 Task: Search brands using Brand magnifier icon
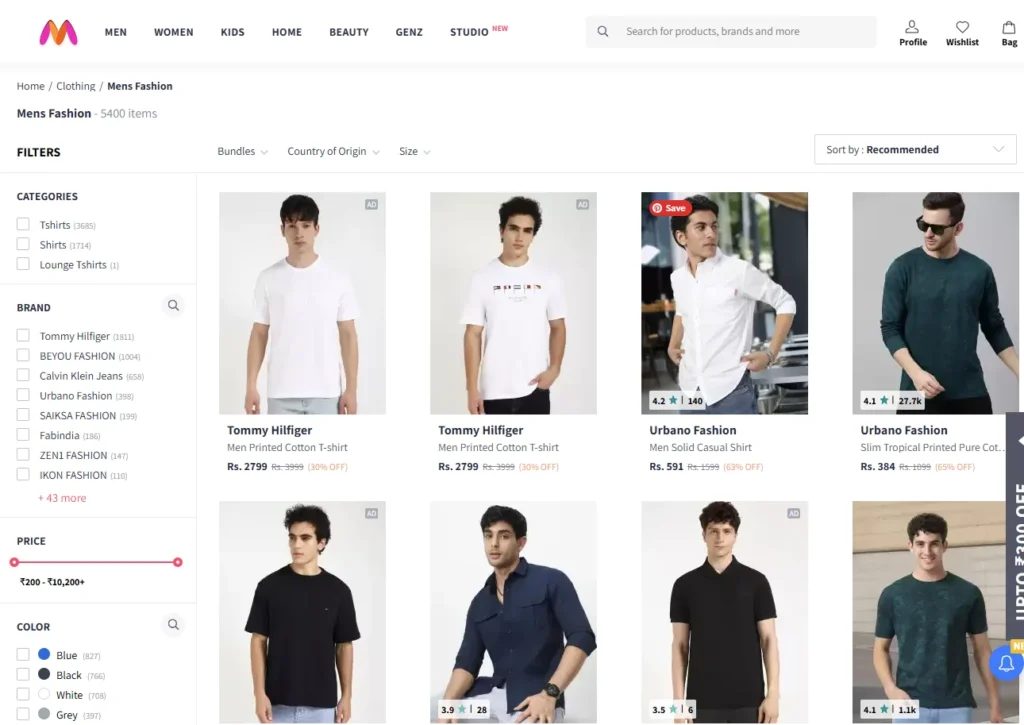(x=173, y=306)
